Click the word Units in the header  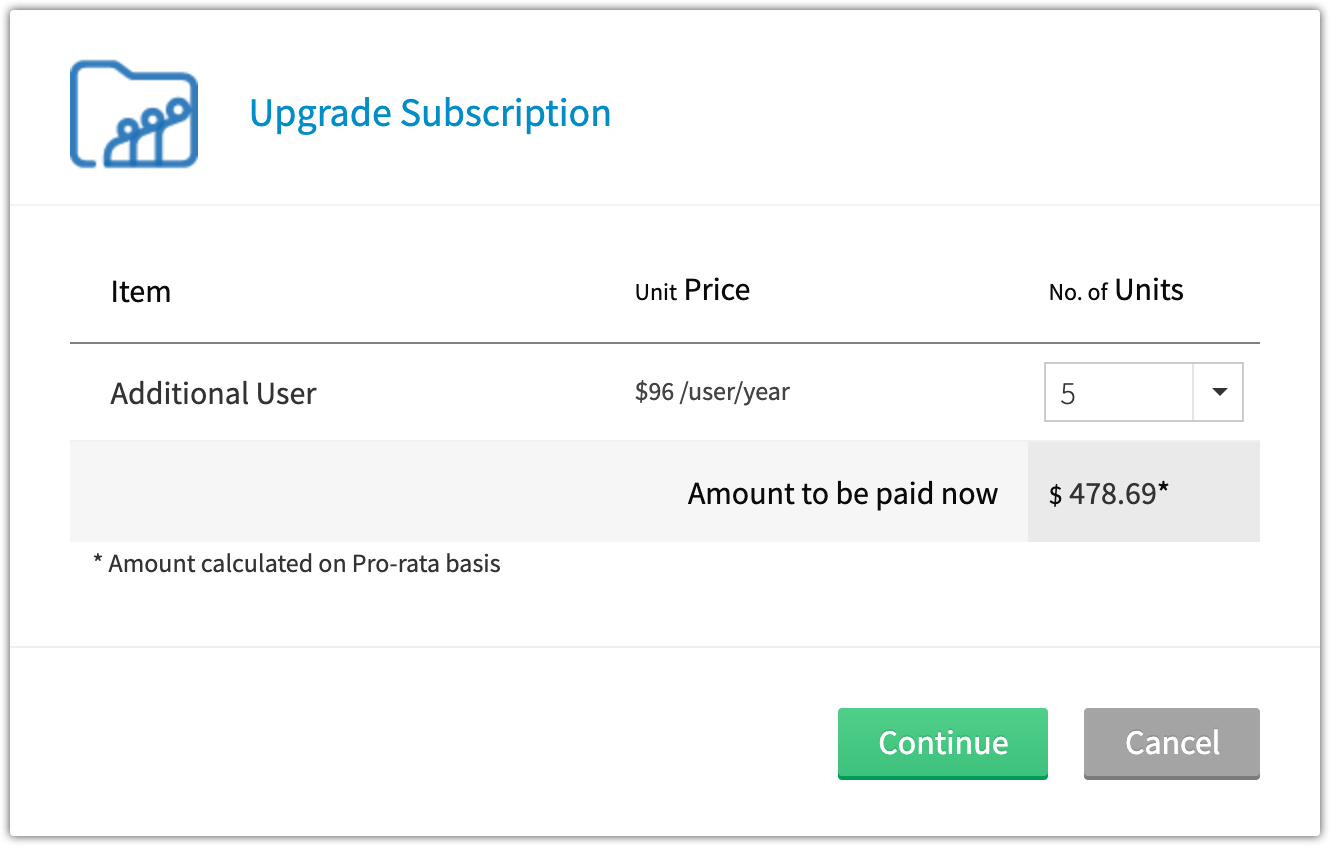1149,290
